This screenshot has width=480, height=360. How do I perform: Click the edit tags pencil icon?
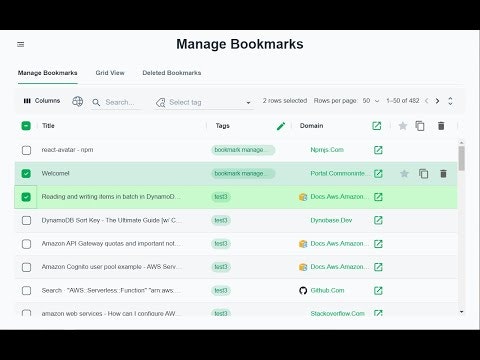tap(281, 126)
